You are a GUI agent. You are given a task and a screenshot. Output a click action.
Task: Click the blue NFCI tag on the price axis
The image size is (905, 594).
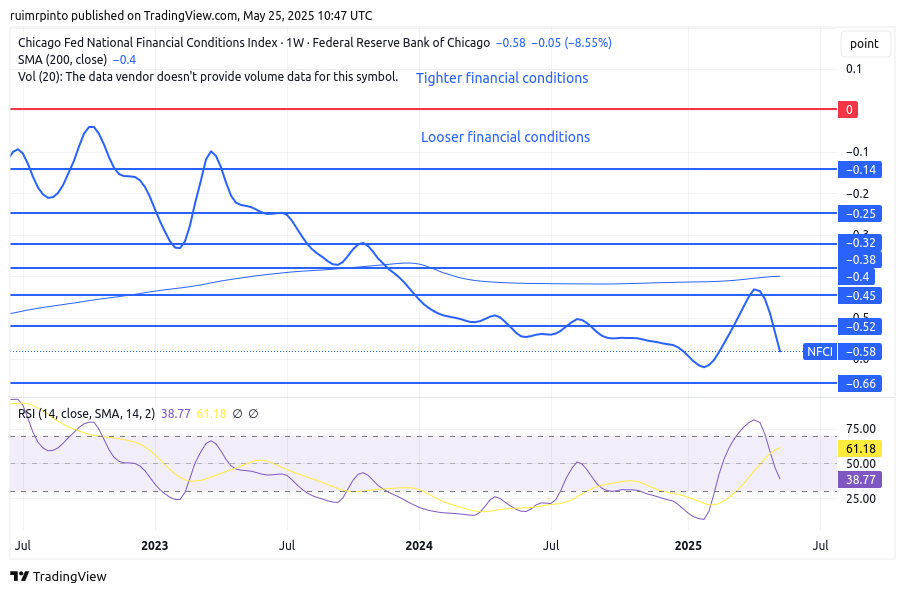[x=819, y=351]
